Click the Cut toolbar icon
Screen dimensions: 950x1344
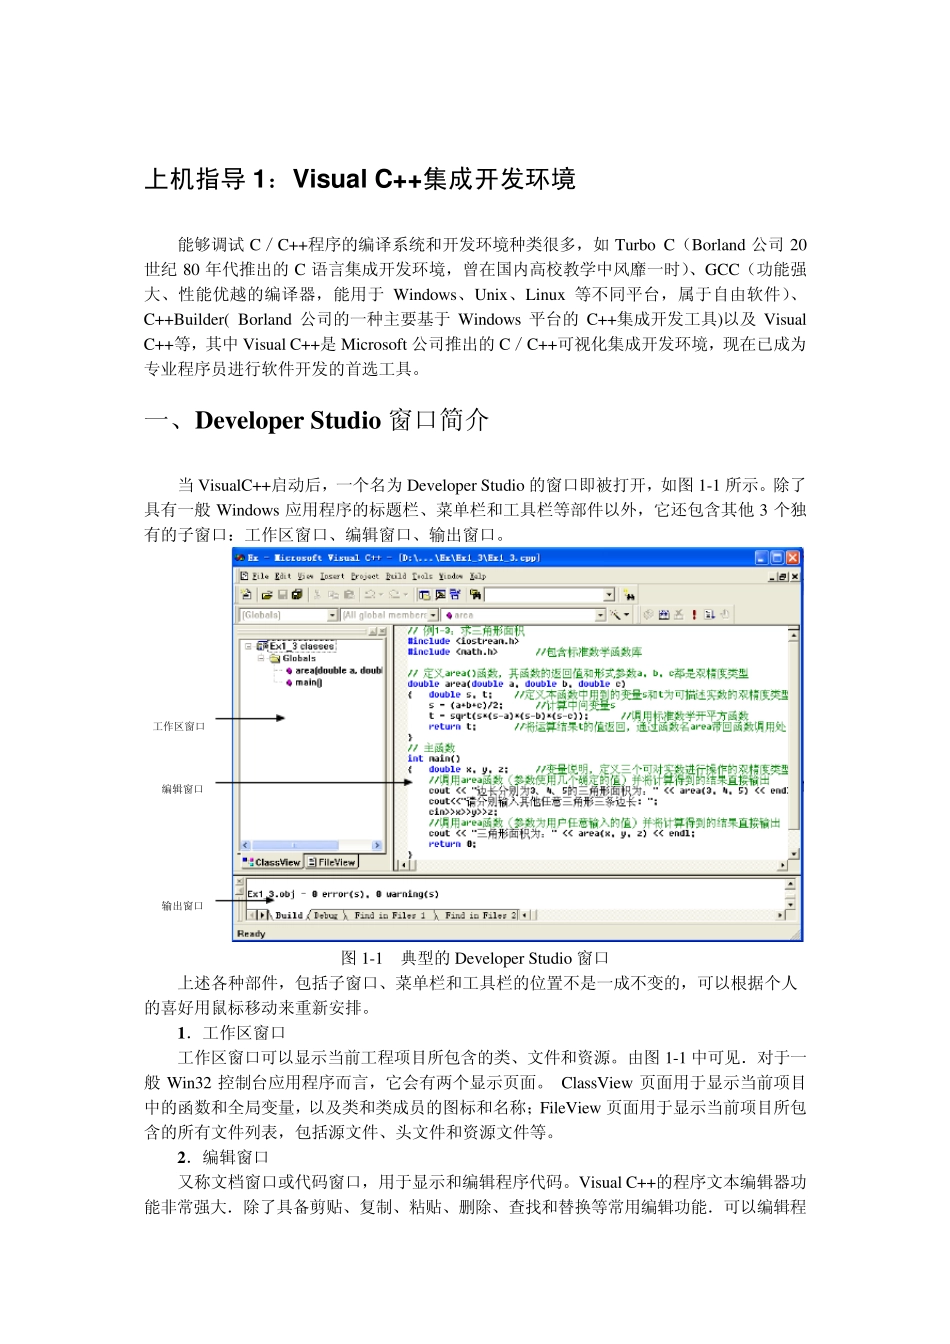tap(317, 594)
